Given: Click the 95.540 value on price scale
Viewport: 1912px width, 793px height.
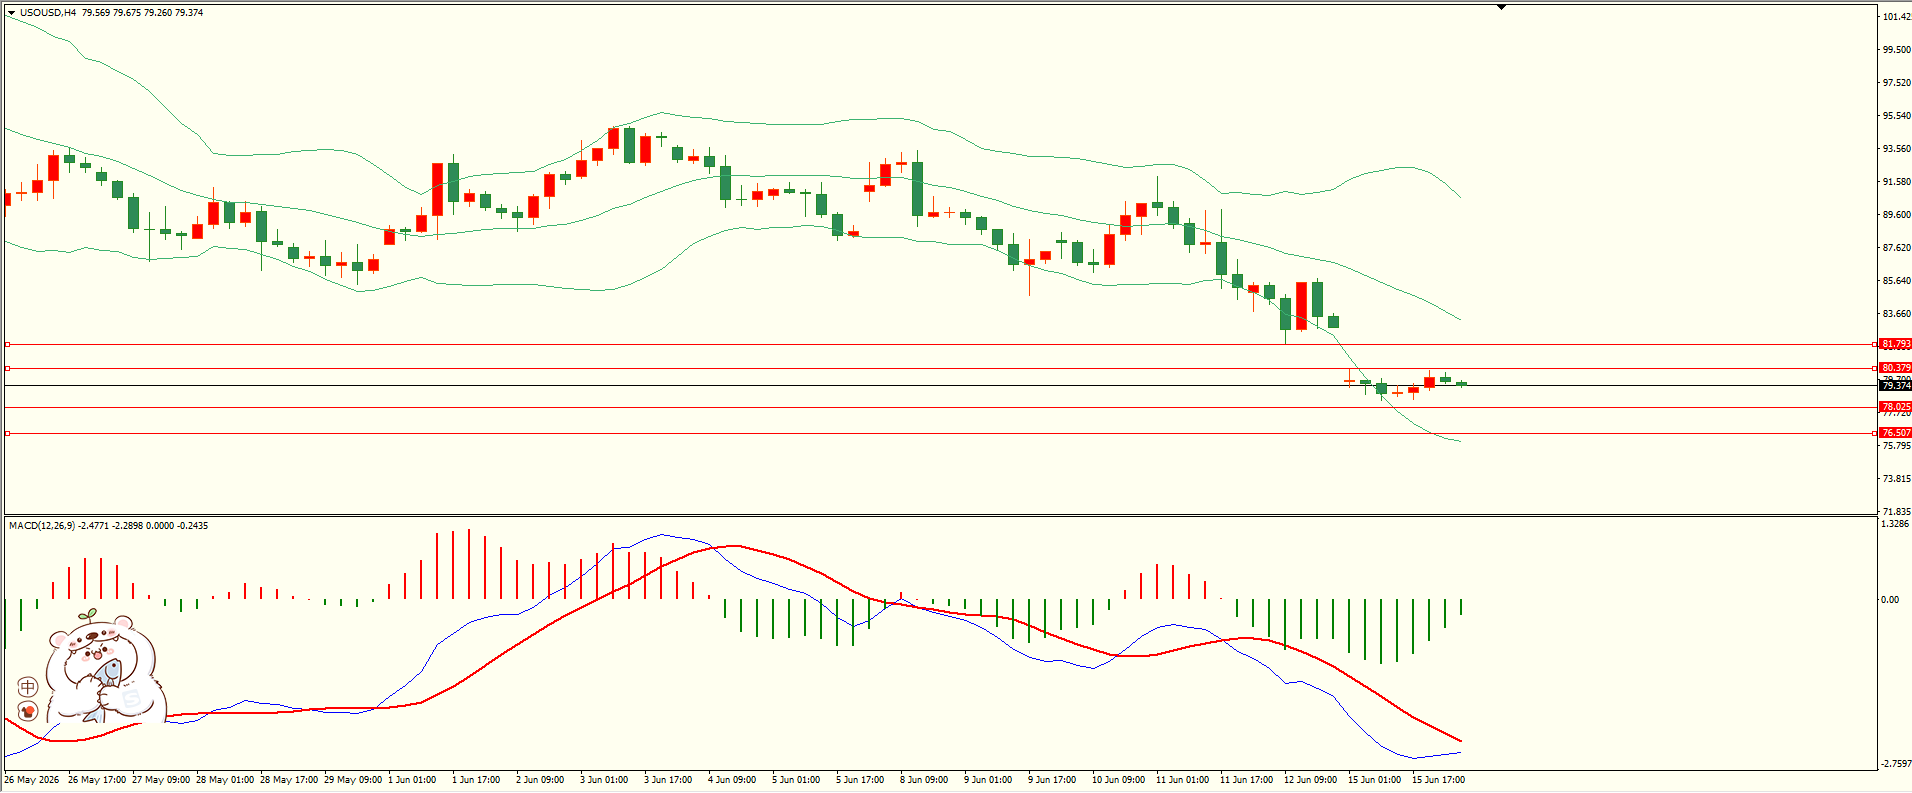Looking at the screenshot, I should pos(1896,116).
